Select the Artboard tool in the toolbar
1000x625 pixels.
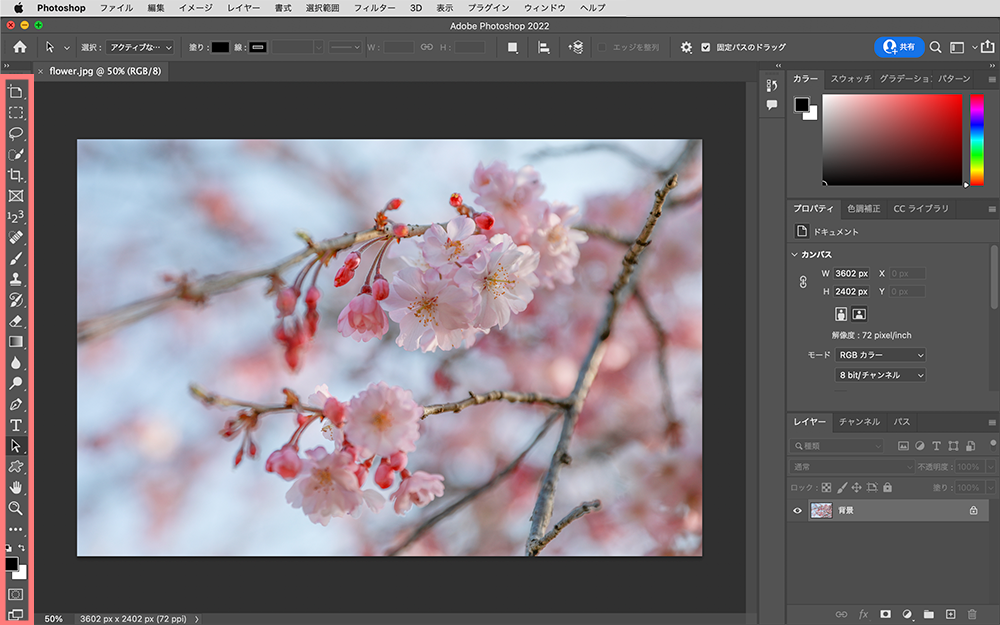point(16,92)
